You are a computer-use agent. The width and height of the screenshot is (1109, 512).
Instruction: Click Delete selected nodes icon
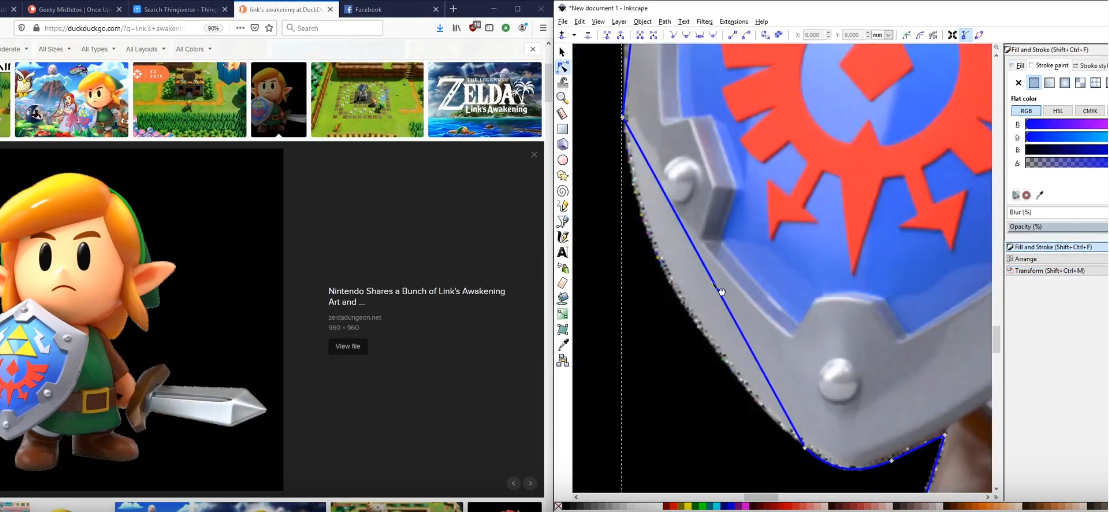(x=588, y=35)
